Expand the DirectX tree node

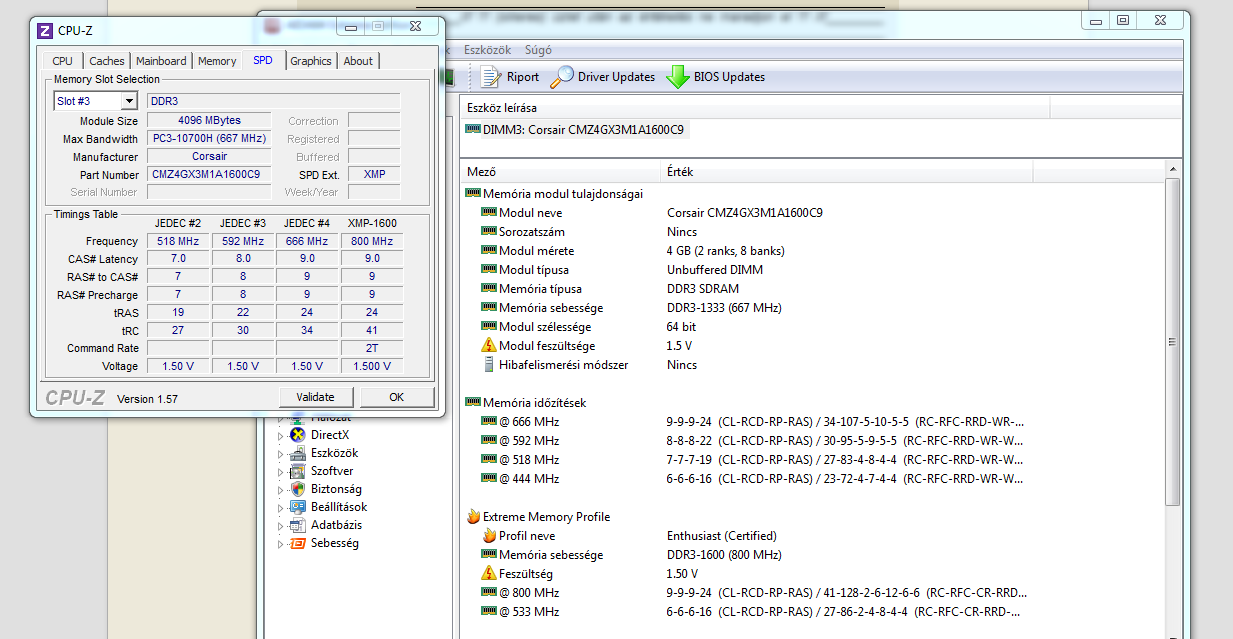point(281,435)
